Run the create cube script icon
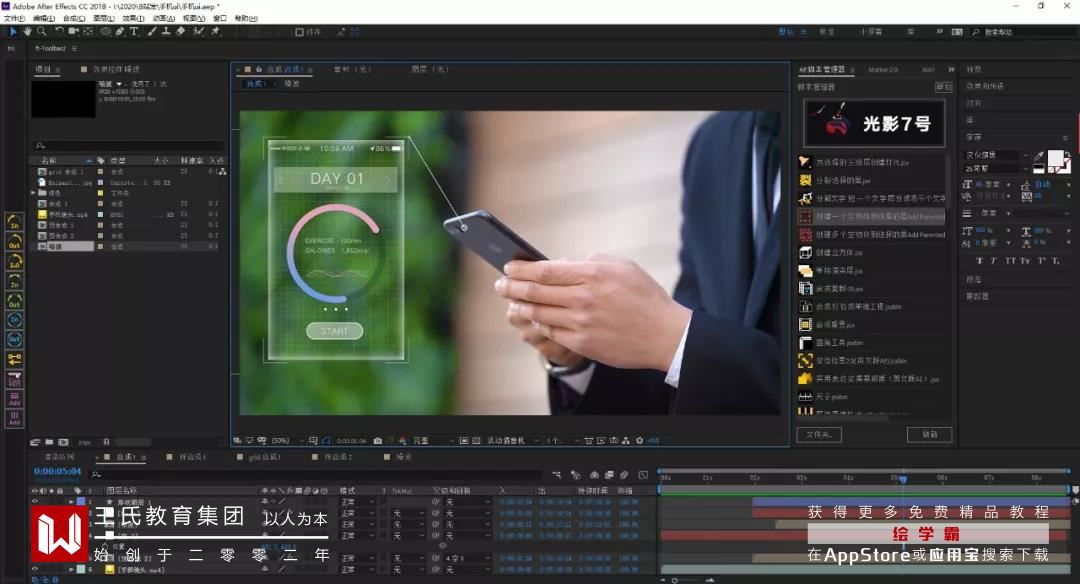 click(805, 253)
